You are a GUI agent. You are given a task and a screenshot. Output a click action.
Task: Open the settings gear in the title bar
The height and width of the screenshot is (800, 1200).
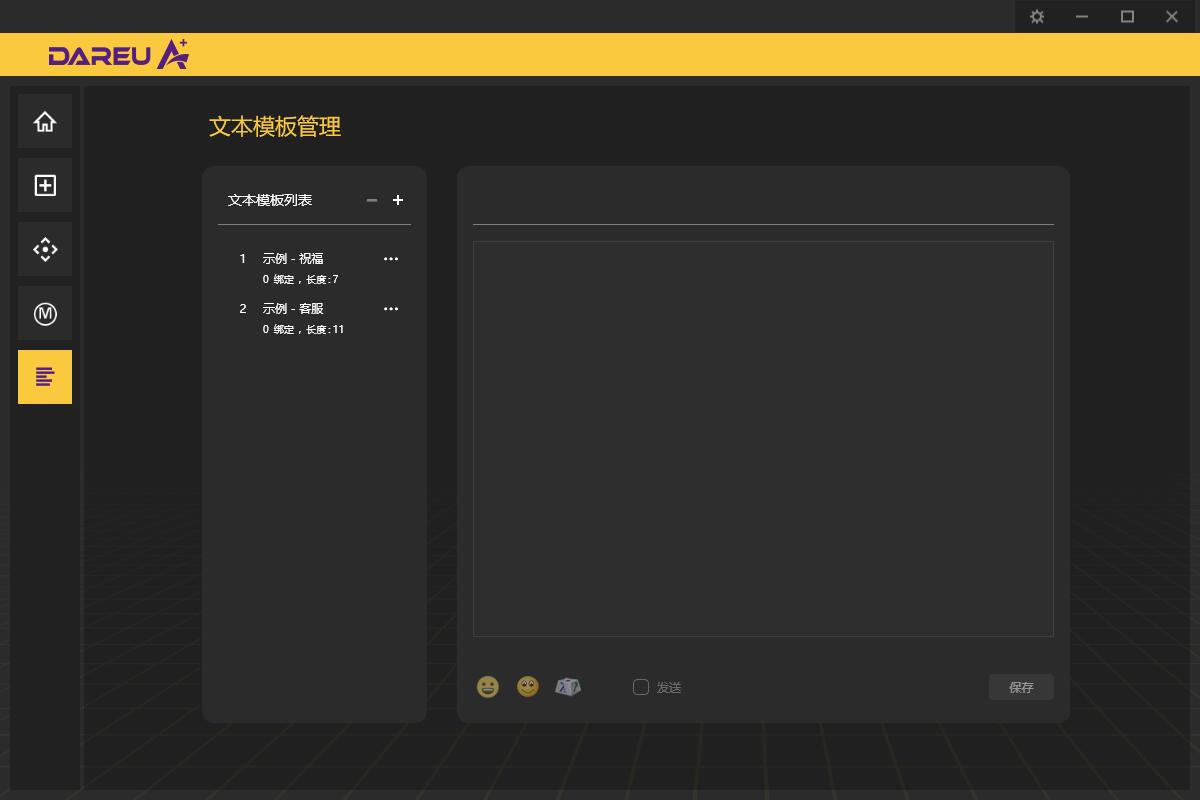[1037, 16]
